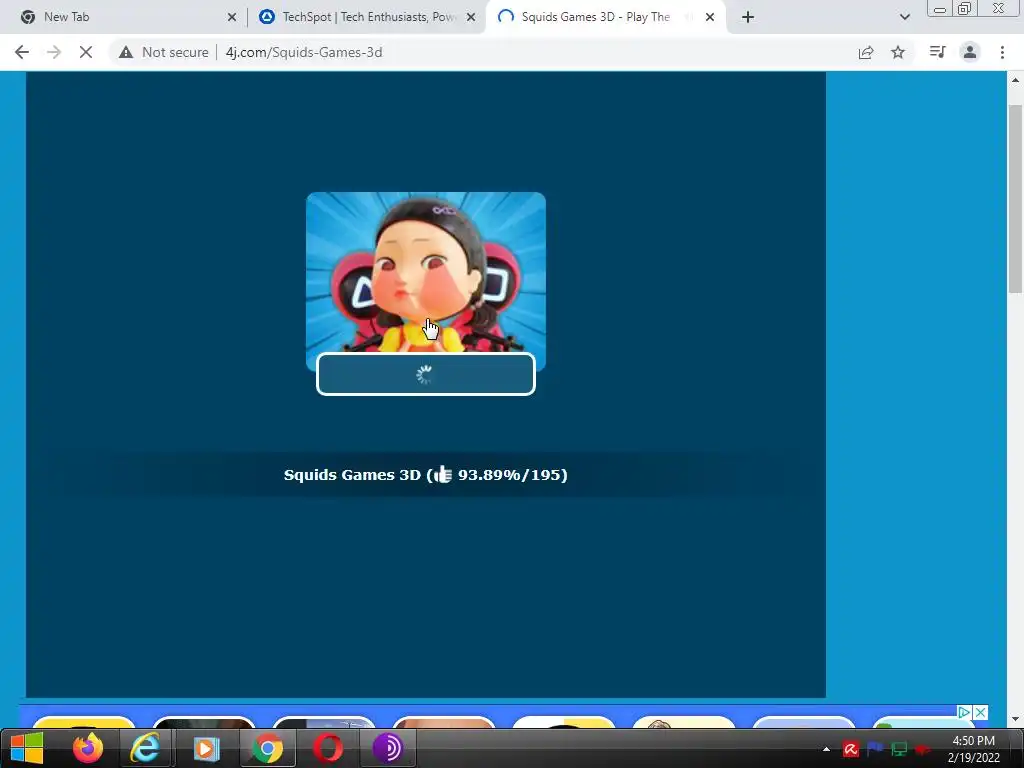Screen dimensions: 1024x768
Task: Click the scrollbar up arrow
Action: 1015,80
